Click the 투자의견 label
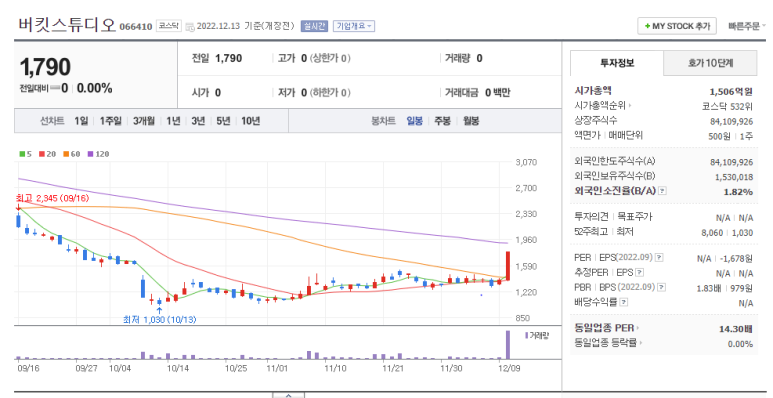The width and height of the screenshot is (773, 398). [591, 217]
